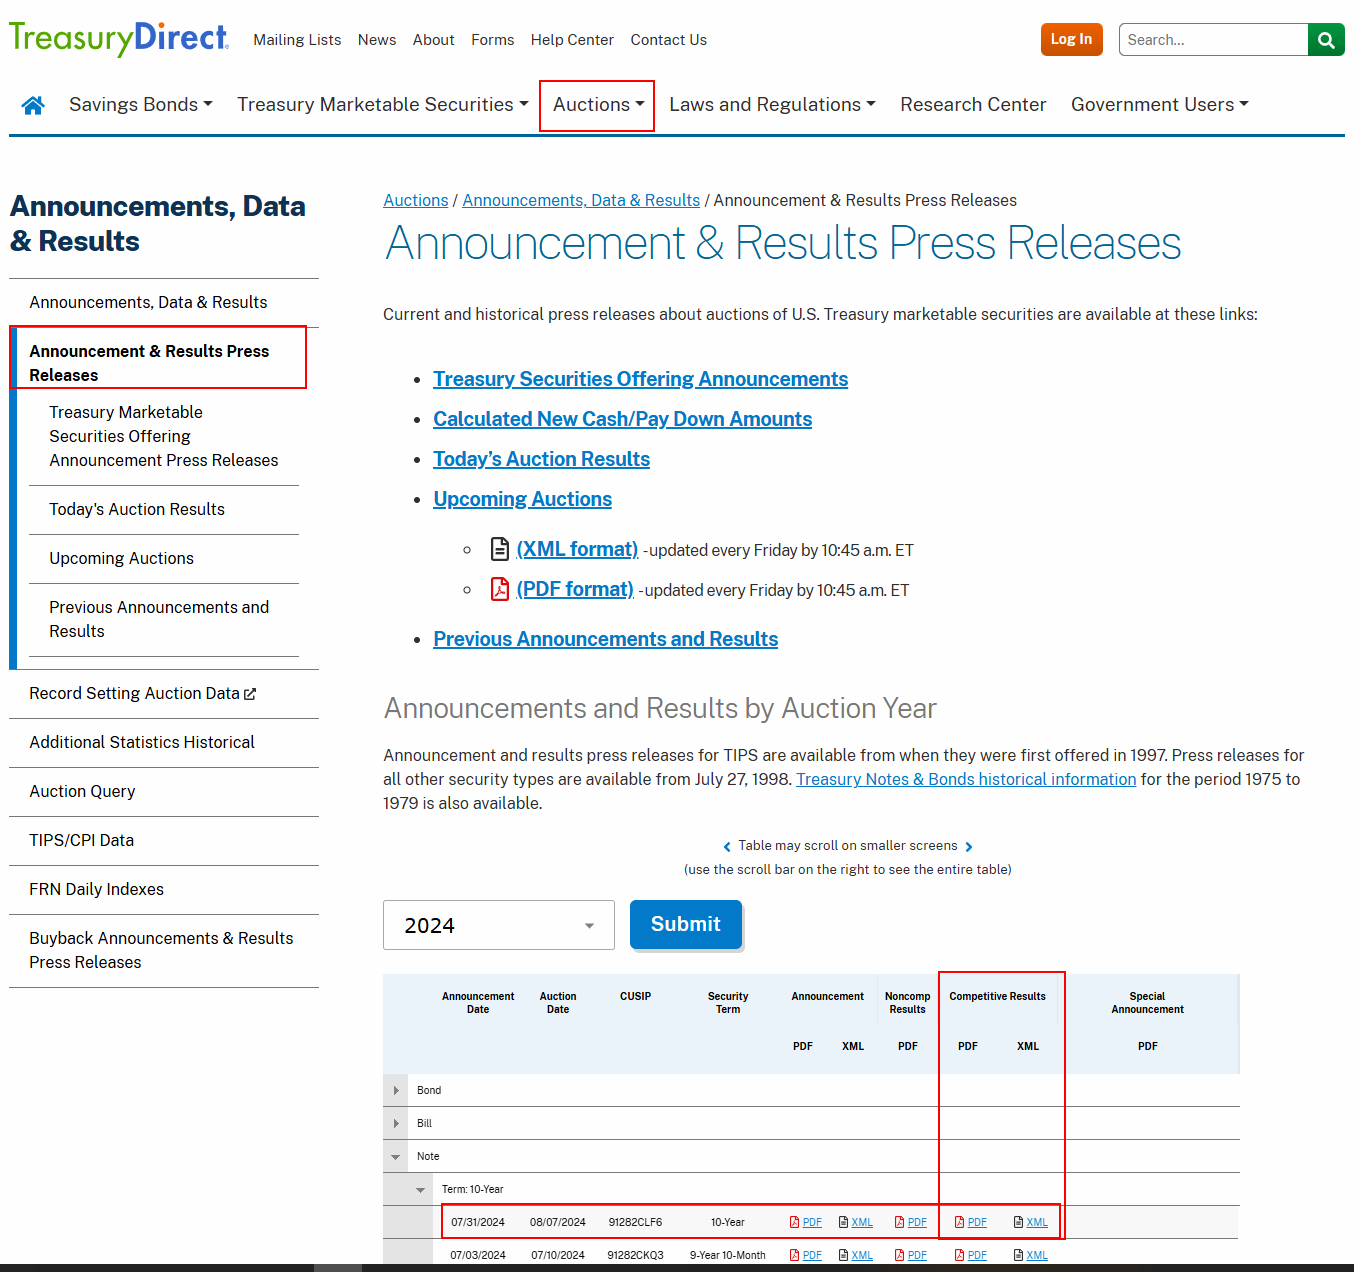Open the (PDF format) link
Screen dimensions: 1354x1272
575,589
